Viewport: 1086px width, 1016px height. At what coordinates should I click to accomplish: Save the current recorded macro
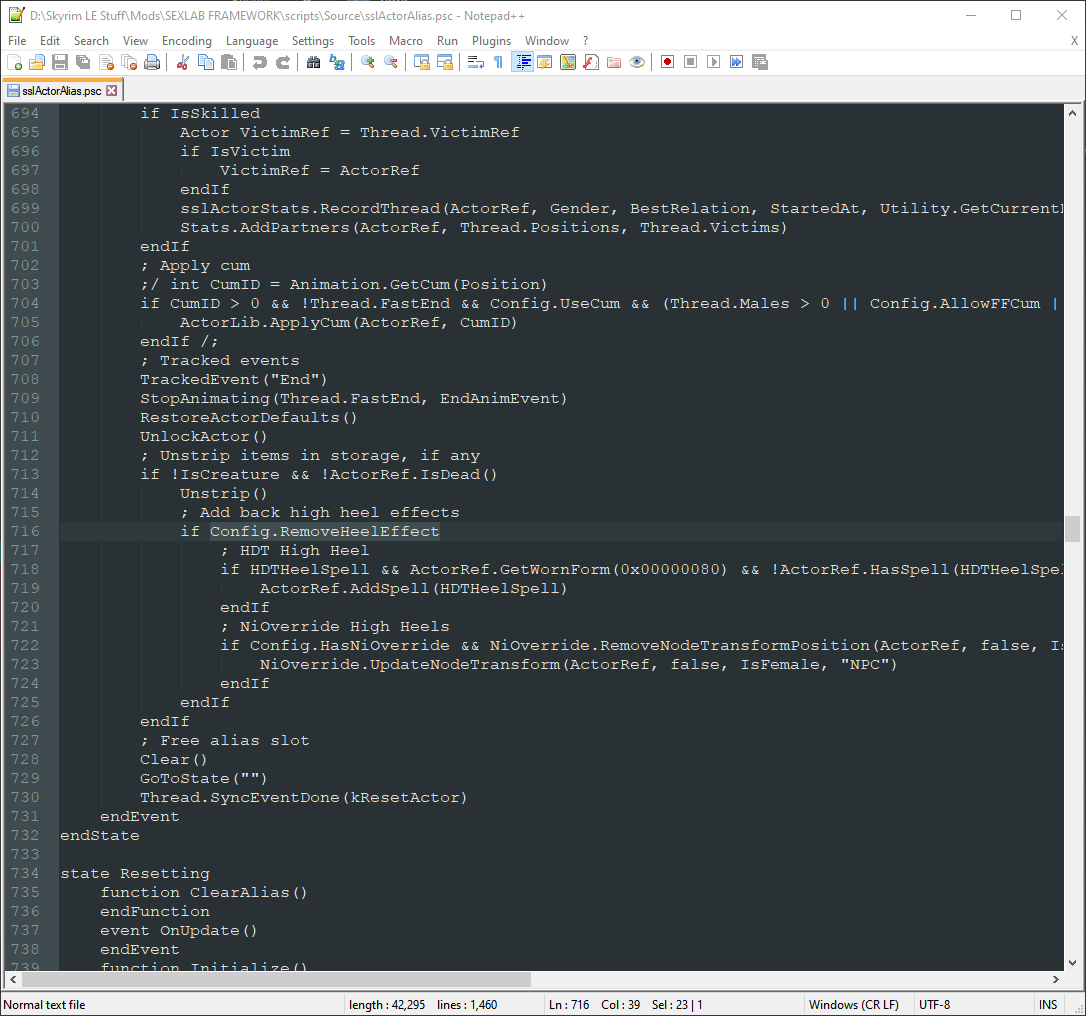760,62
